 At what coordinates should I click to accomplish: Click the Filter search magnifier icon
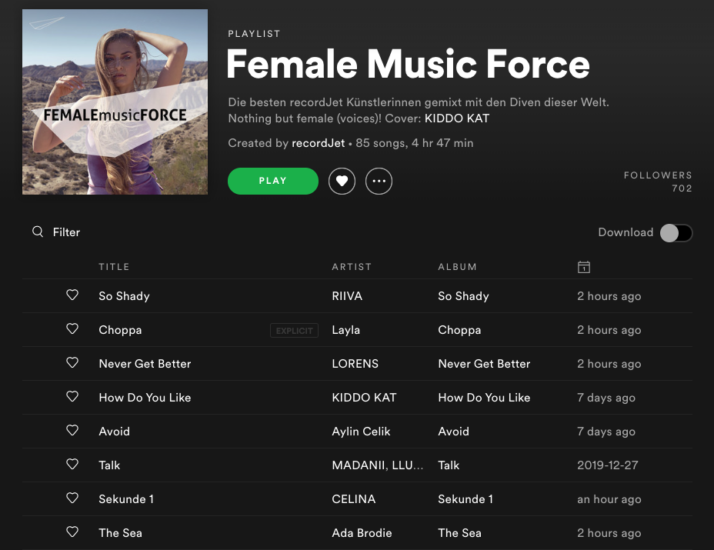(38, 232)
